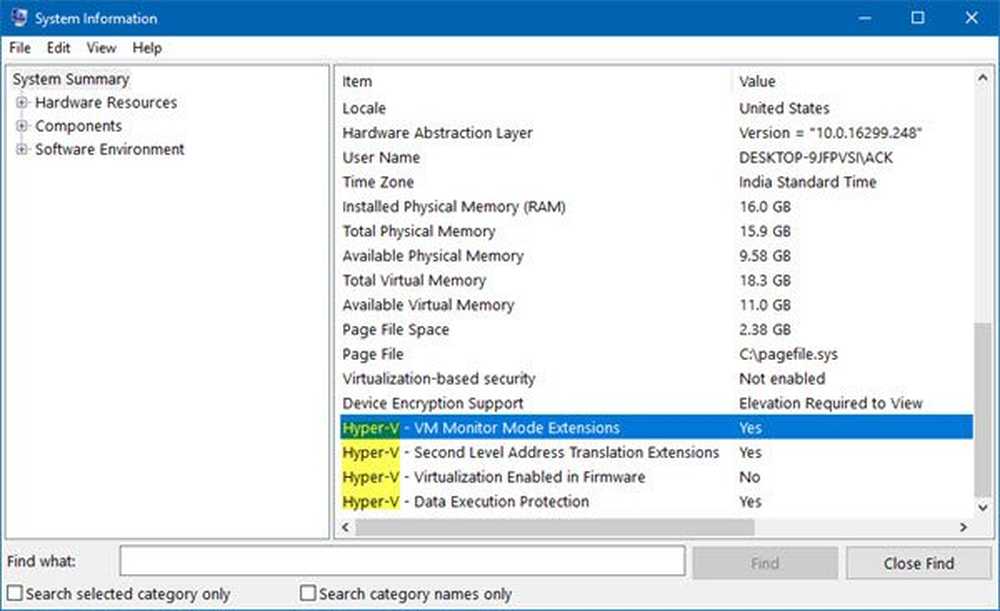Enable Search selected category only

pyautogui.click(x=18, y=592)
